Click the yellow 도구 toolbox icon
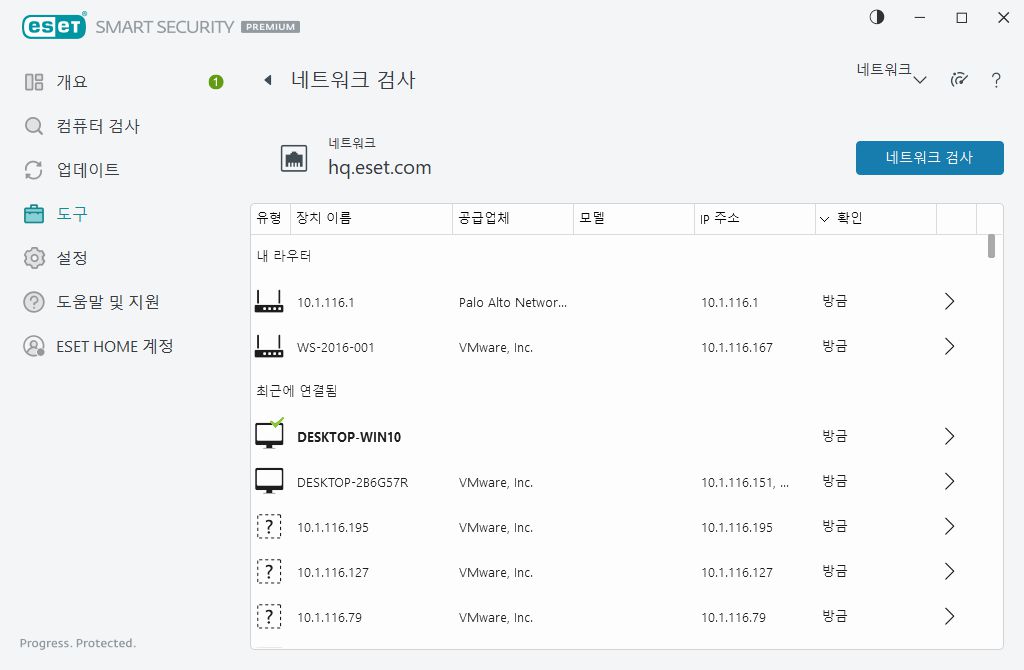This screenshot has width=1024, height=670. [x=32, y=214]
